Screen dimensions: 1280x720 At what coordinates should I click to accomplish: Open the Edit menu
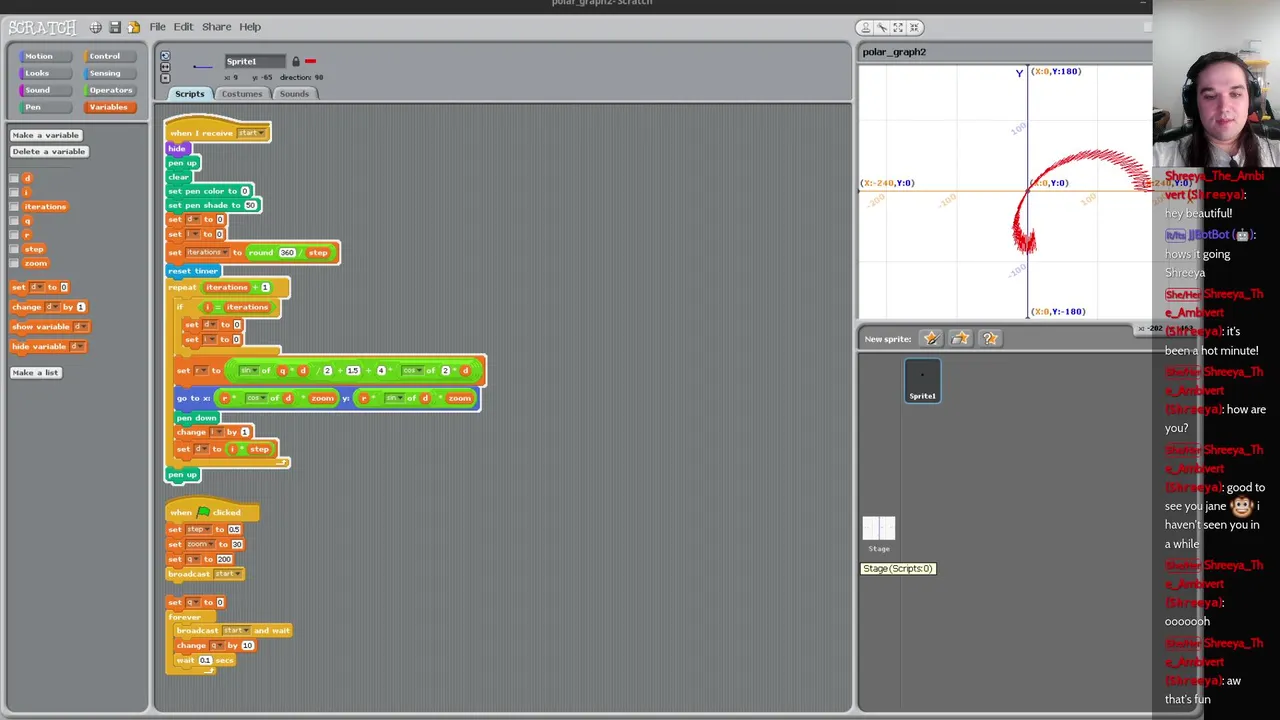coord(183,27)
